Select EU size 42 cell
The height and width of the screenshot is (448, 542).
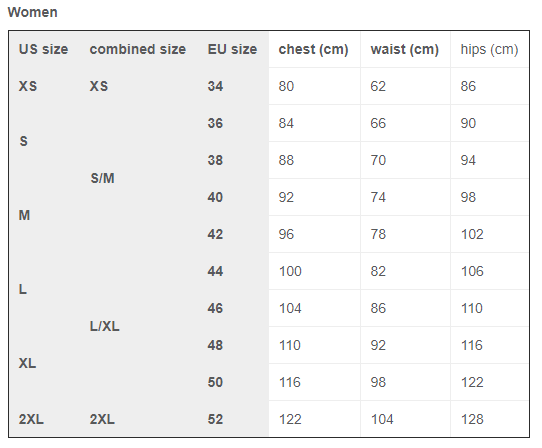[215, 234]
